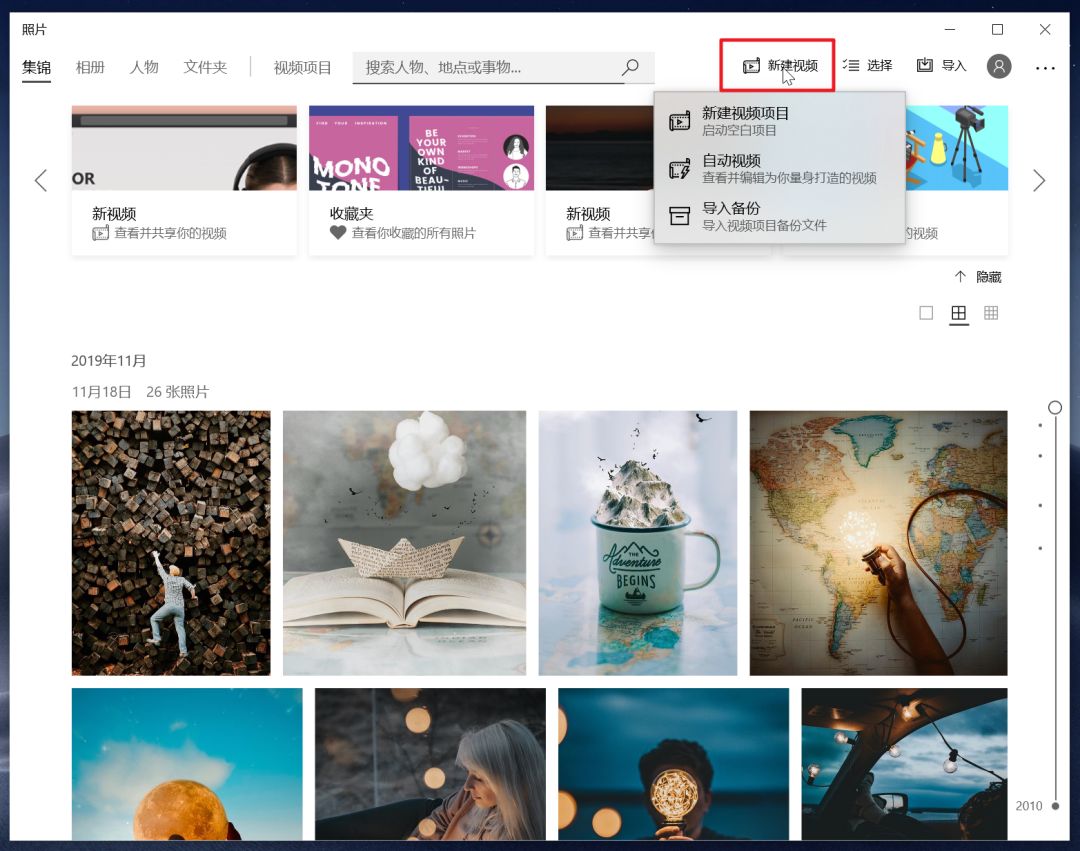Click the right carousel arrow
The image size is (1080, 851).
pos(1040,180)
